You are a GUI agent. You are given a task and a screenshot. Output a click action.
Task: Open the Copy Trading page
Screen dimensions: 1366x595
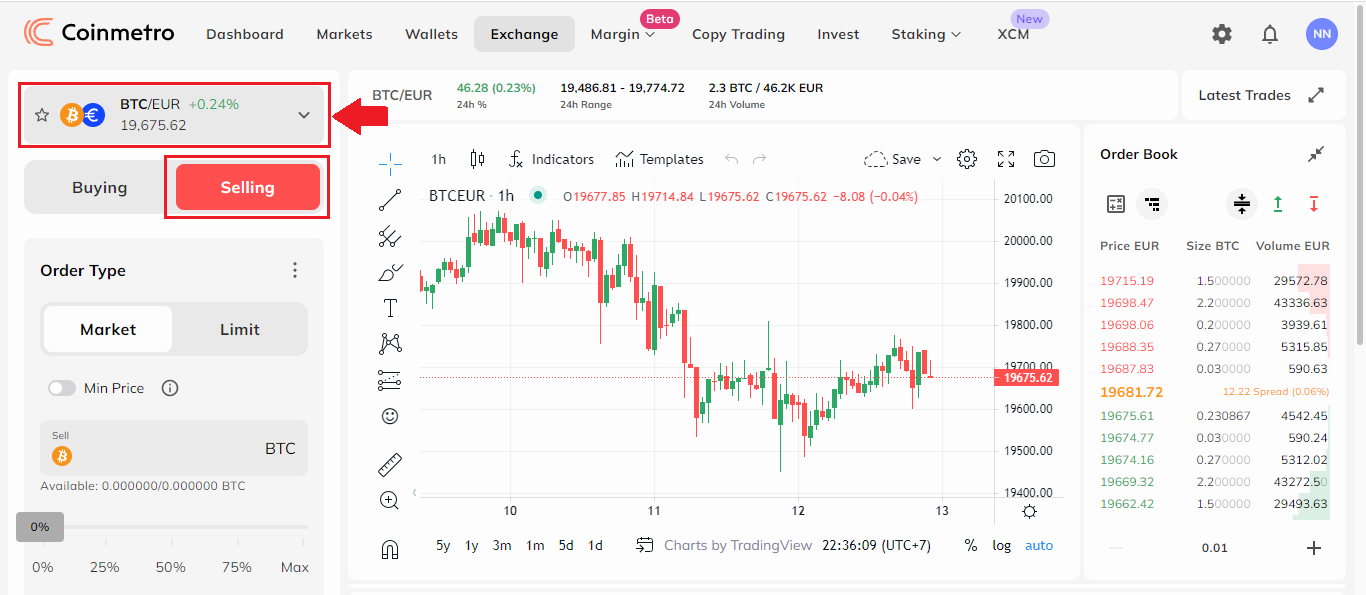738,33
